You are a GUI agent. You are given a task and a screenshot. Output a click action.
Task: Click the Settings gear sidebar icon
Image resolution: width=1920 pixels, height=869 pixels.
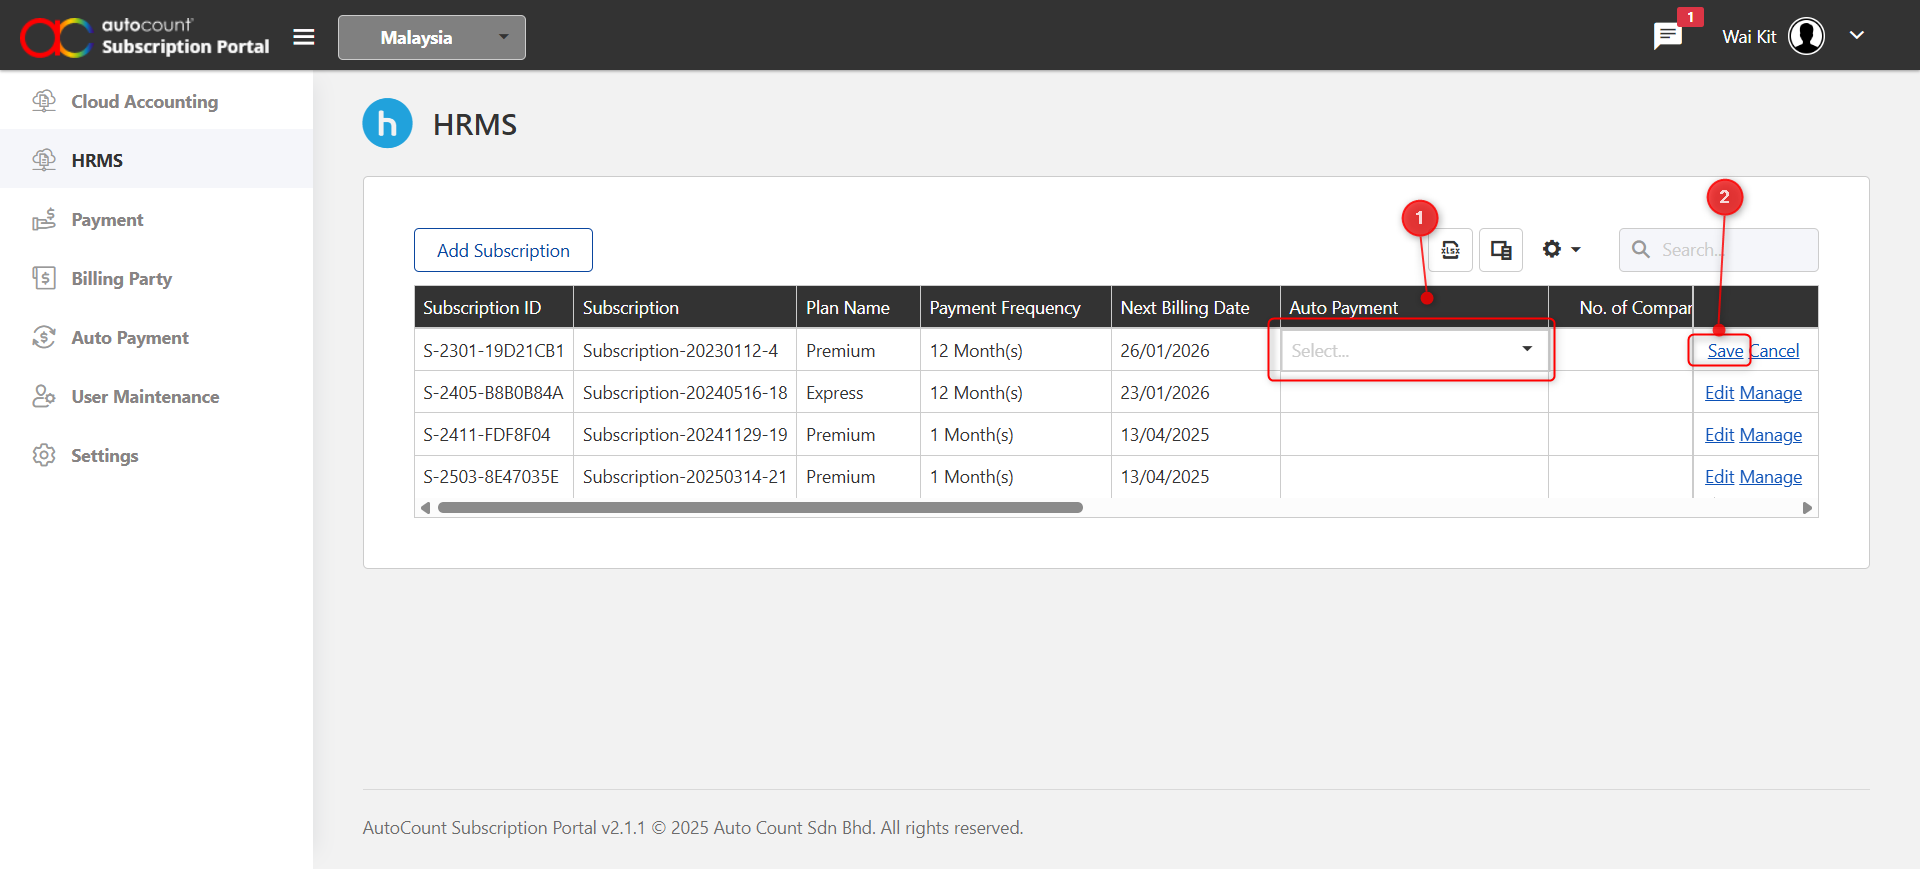click(44, 455)
